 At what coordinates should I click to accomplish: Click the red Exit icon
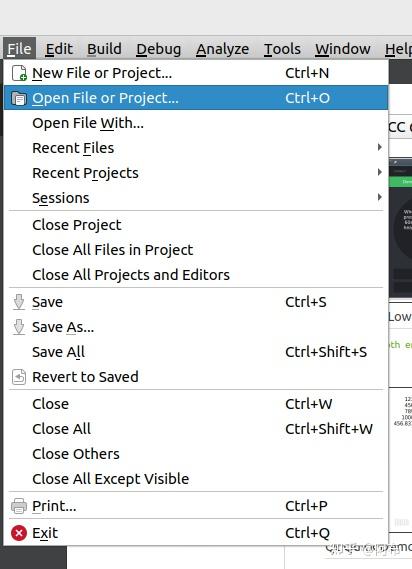point(19,533)
